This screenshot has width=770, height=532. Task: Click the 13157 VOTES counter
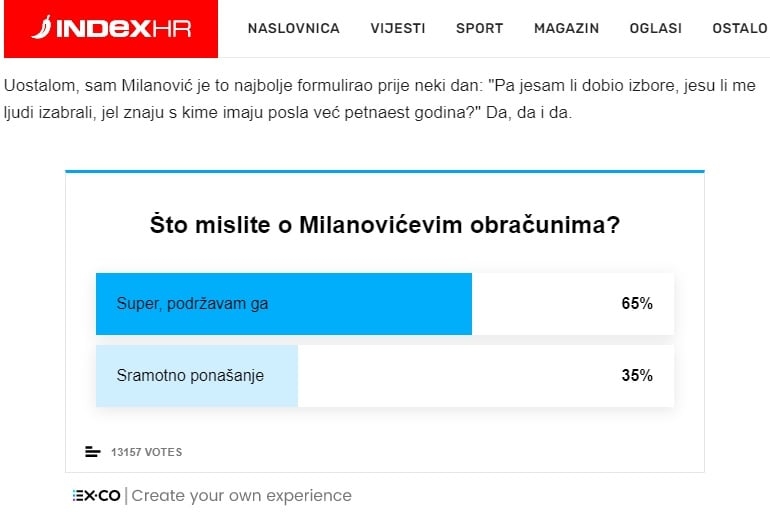tap(146, 452)
